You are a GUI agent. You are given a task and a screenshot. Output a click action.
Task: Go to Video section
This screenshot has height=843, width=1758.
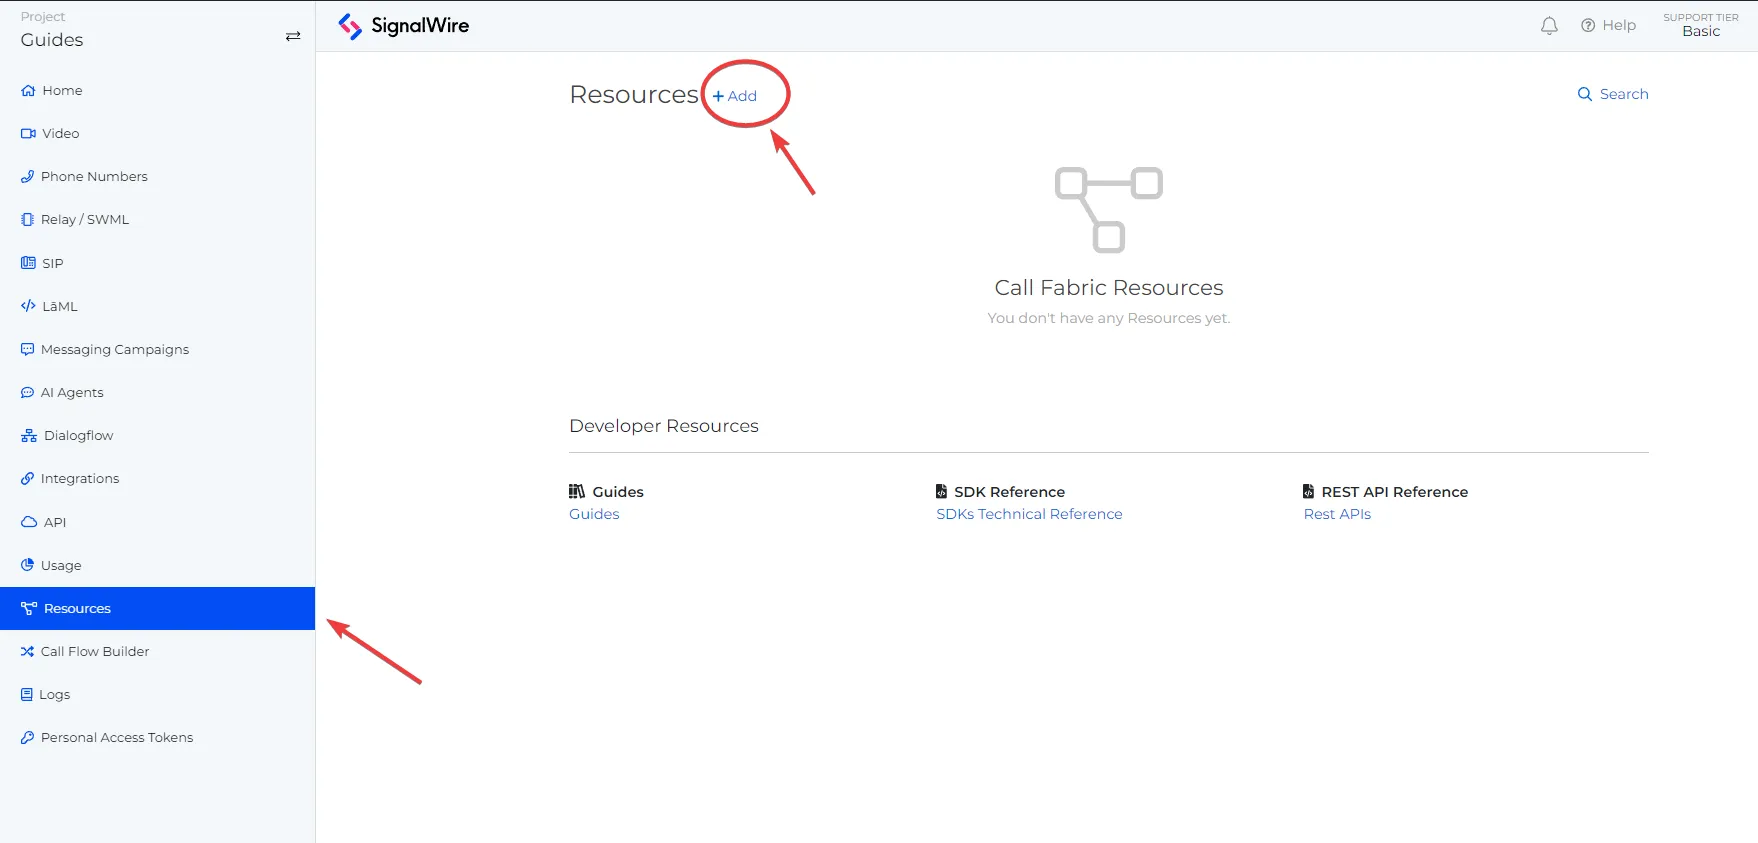[x=157, y=133]
